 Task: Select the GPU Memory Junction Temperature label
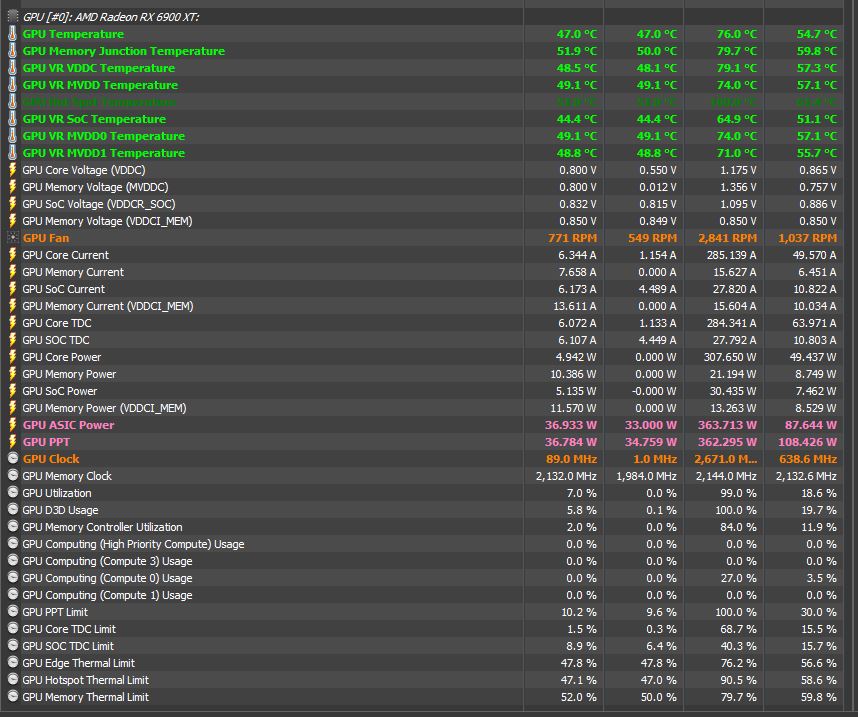(124, 51)
